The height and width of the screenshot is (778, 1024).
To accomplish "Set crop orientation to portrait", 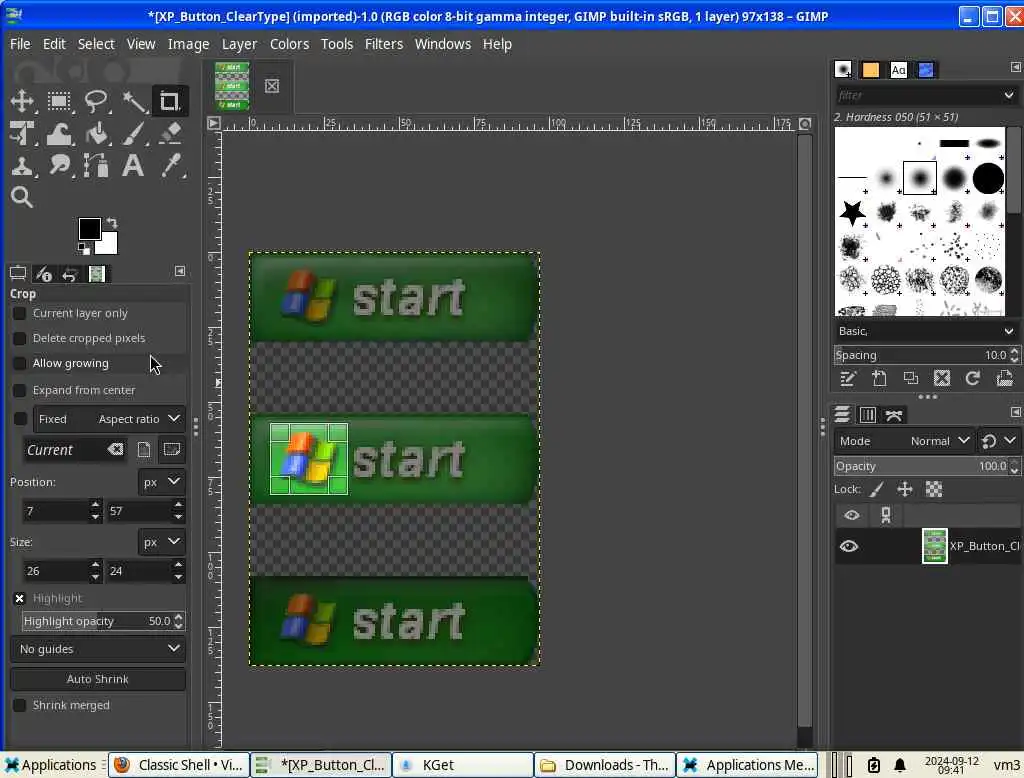I will click(144, 449).
